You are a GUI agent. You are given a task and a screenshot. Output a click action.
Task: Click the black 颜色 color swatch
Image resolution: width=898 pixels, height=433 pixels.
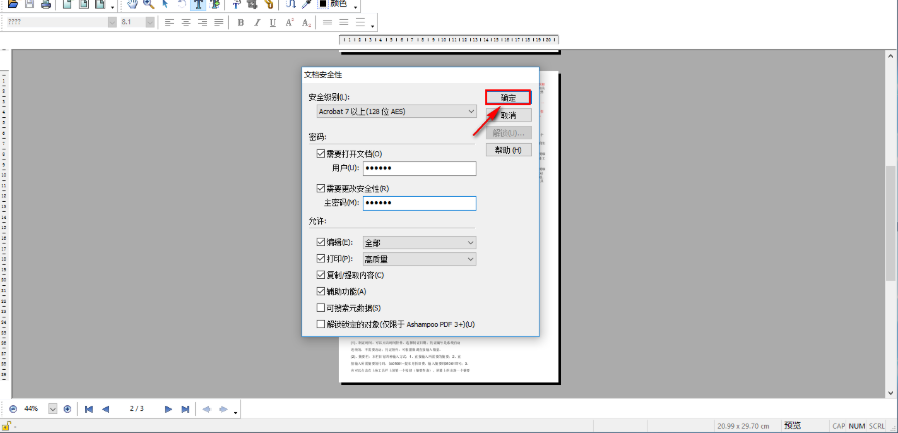323,3
